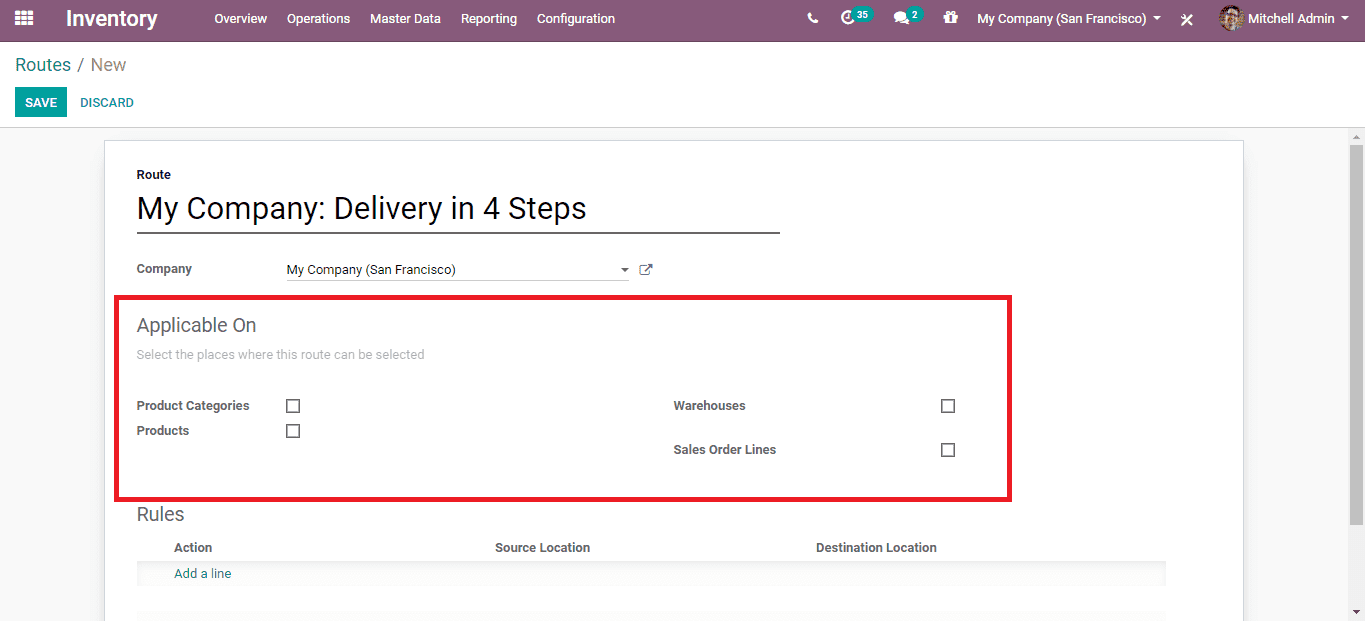
Task: Check the Warehouses checkbox
Action: tap(948, 406)
